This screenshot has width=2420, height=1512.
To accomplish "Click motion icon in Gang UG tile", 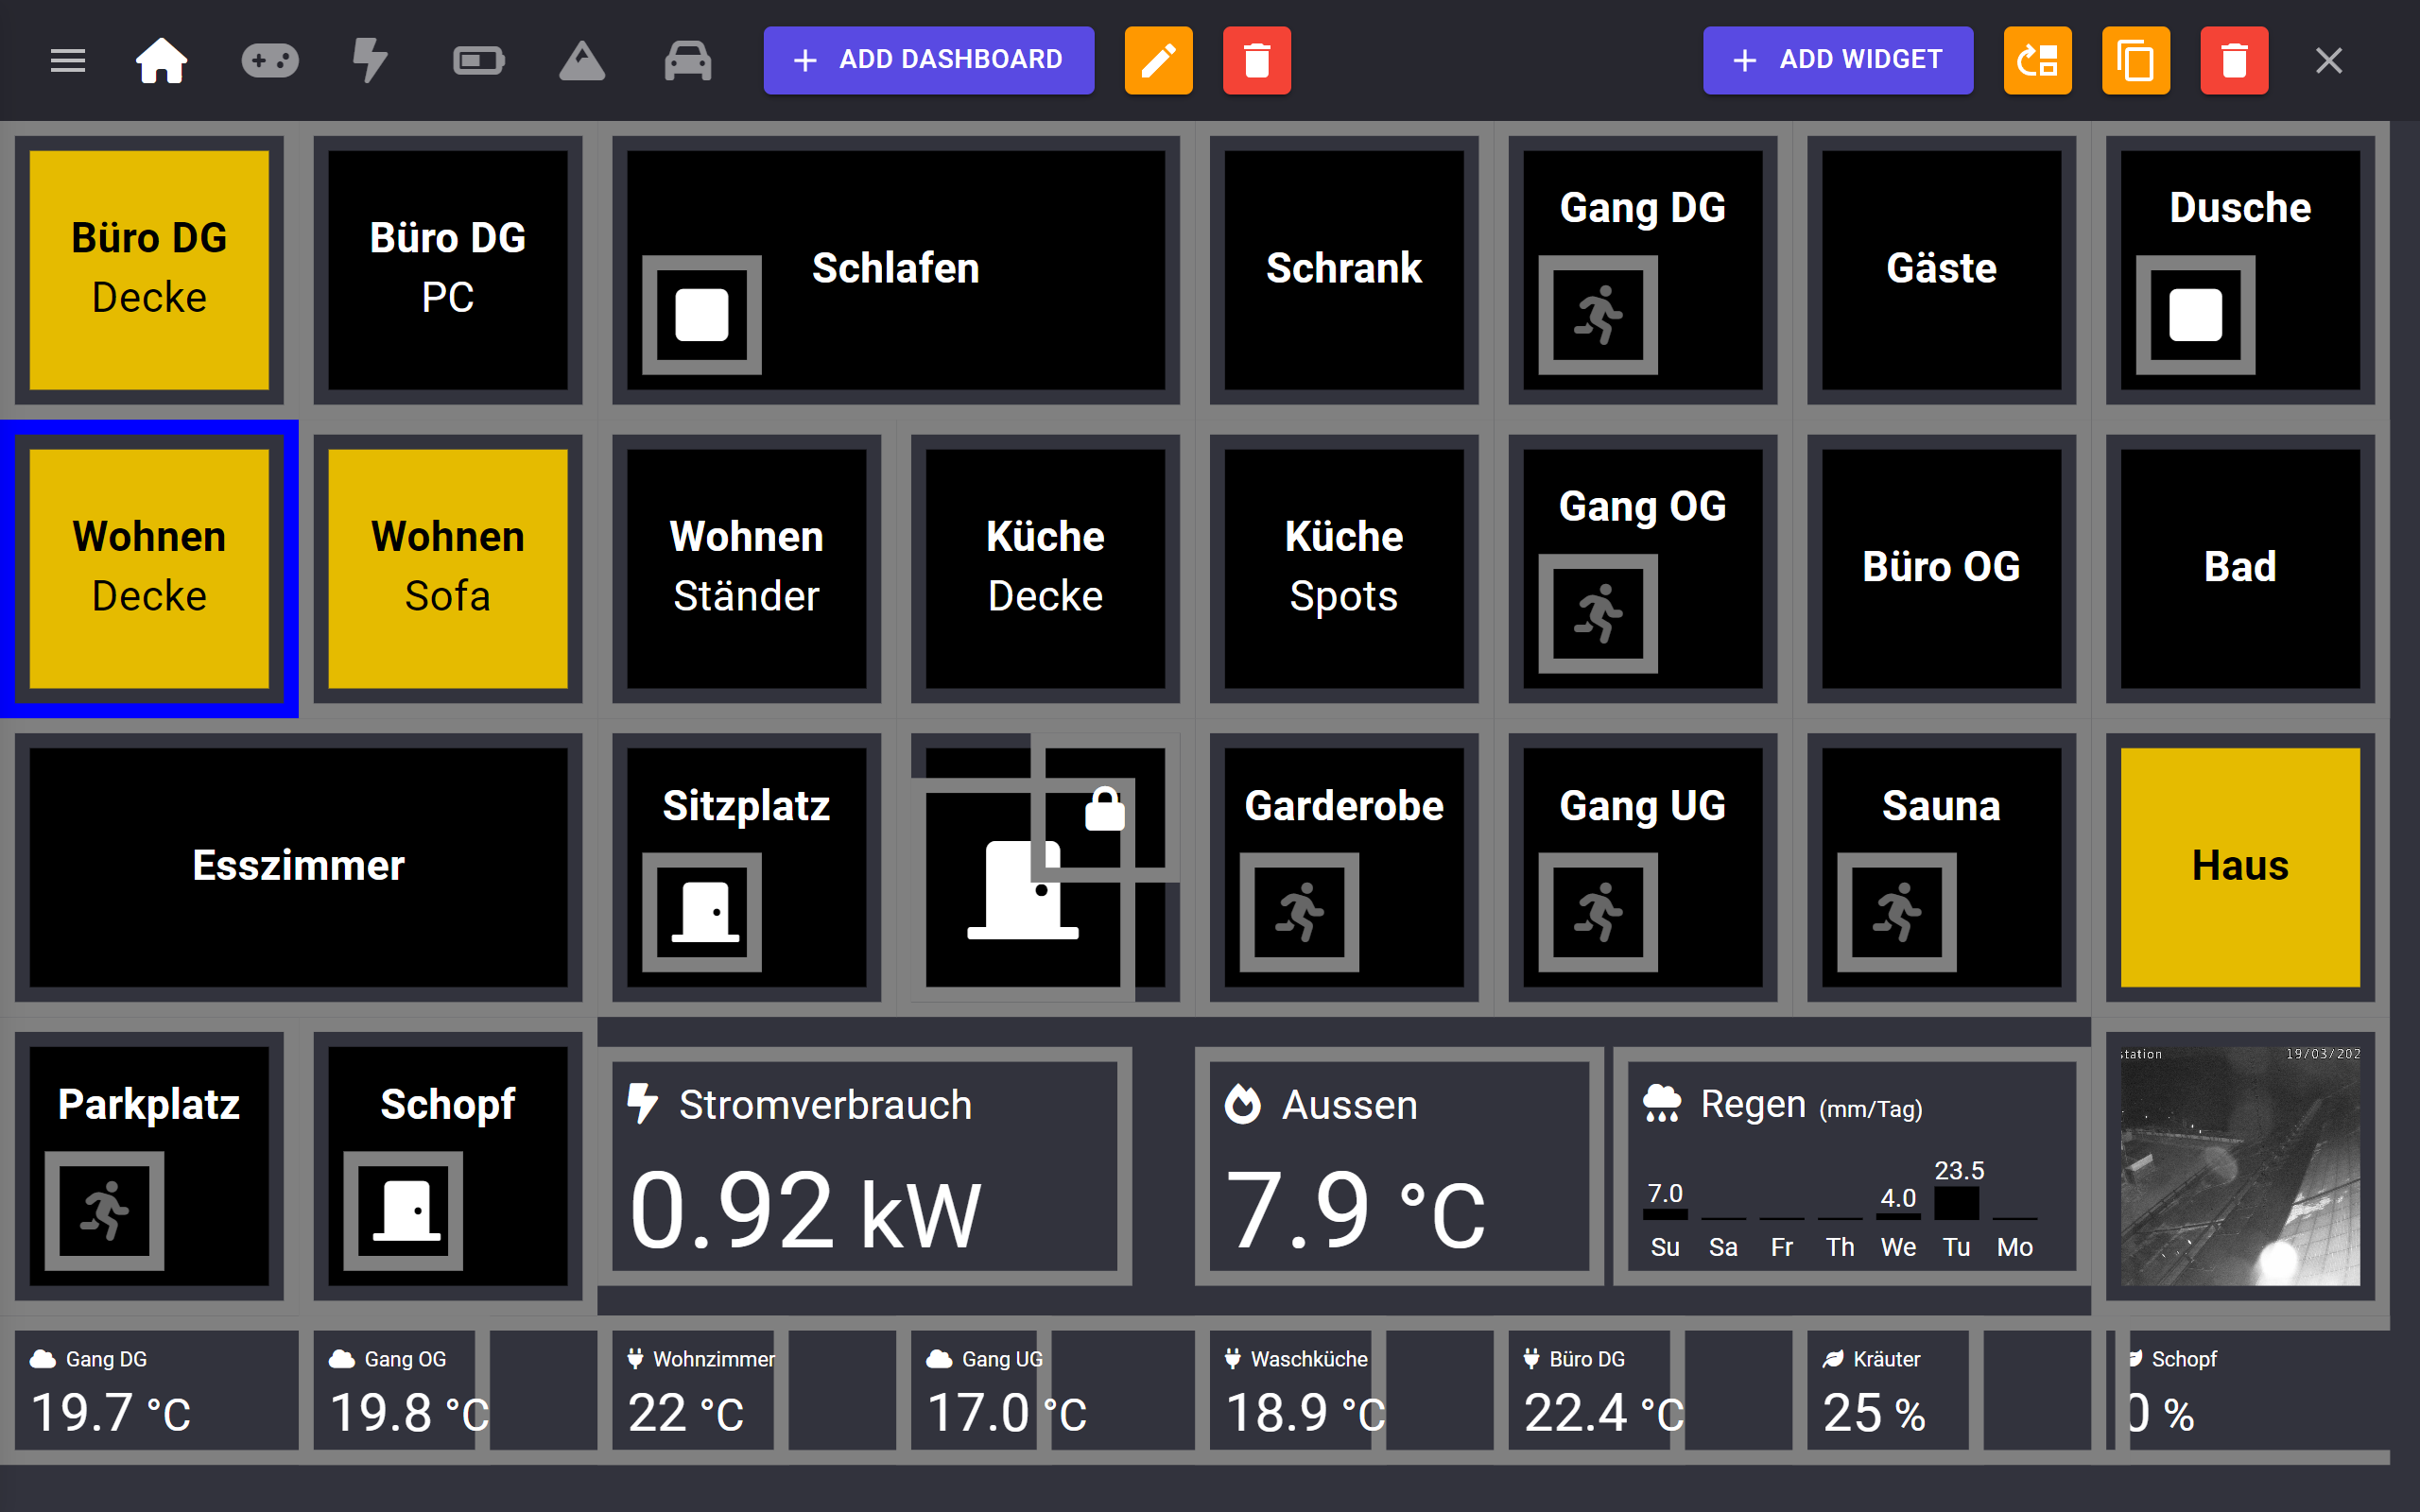I will click(1598, 912).
